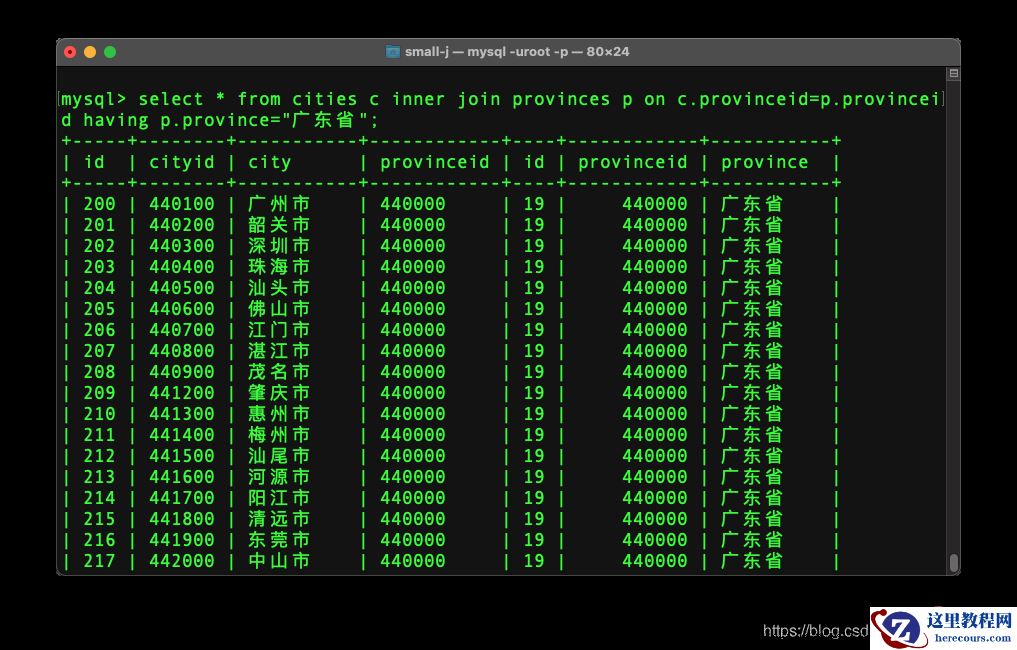Click the province column header
This screenshot has height=650, width=1017.
(x=765, y=162)
